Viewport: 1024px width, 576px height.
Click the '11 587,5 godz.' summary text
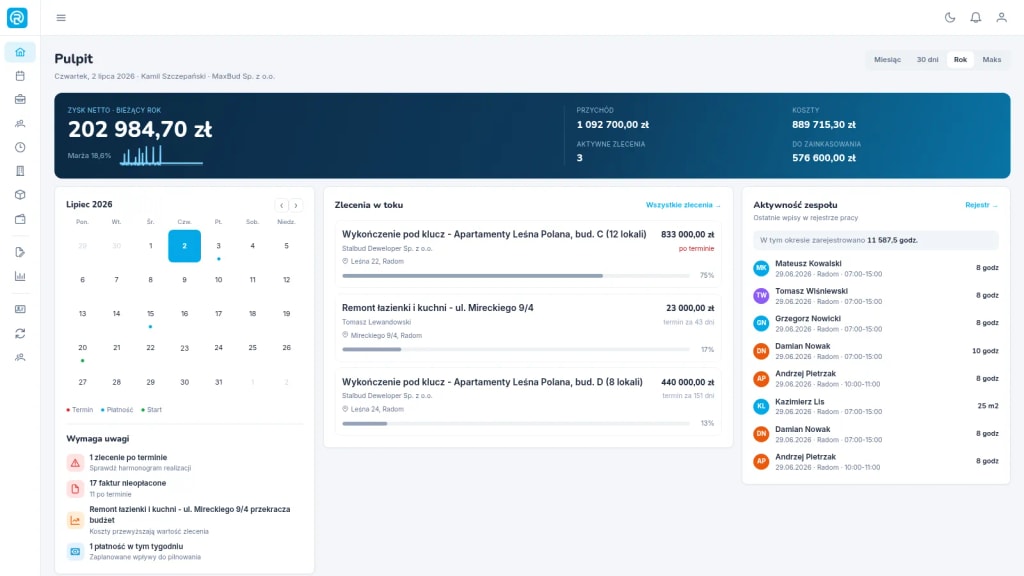click(x=892, y=240)
